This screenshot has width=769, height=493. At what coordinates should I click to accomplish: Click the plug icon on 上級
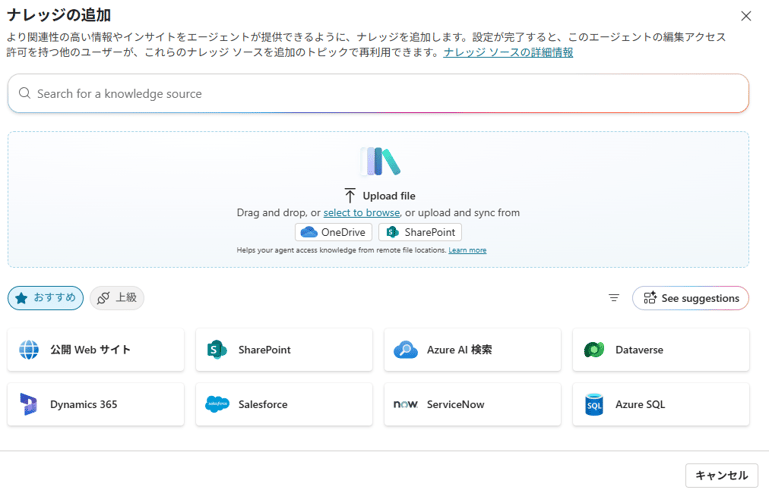[x=103, y=298]
